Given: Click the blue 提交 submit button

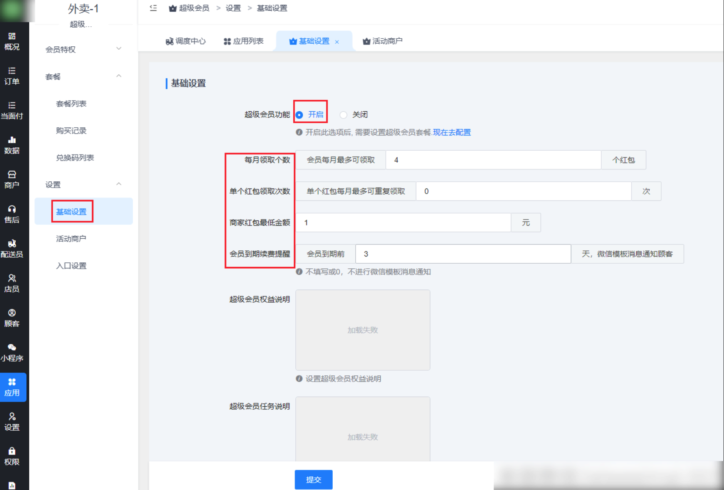Looking at the screenshot, I should pyautogui.click(x=313, y=479).
